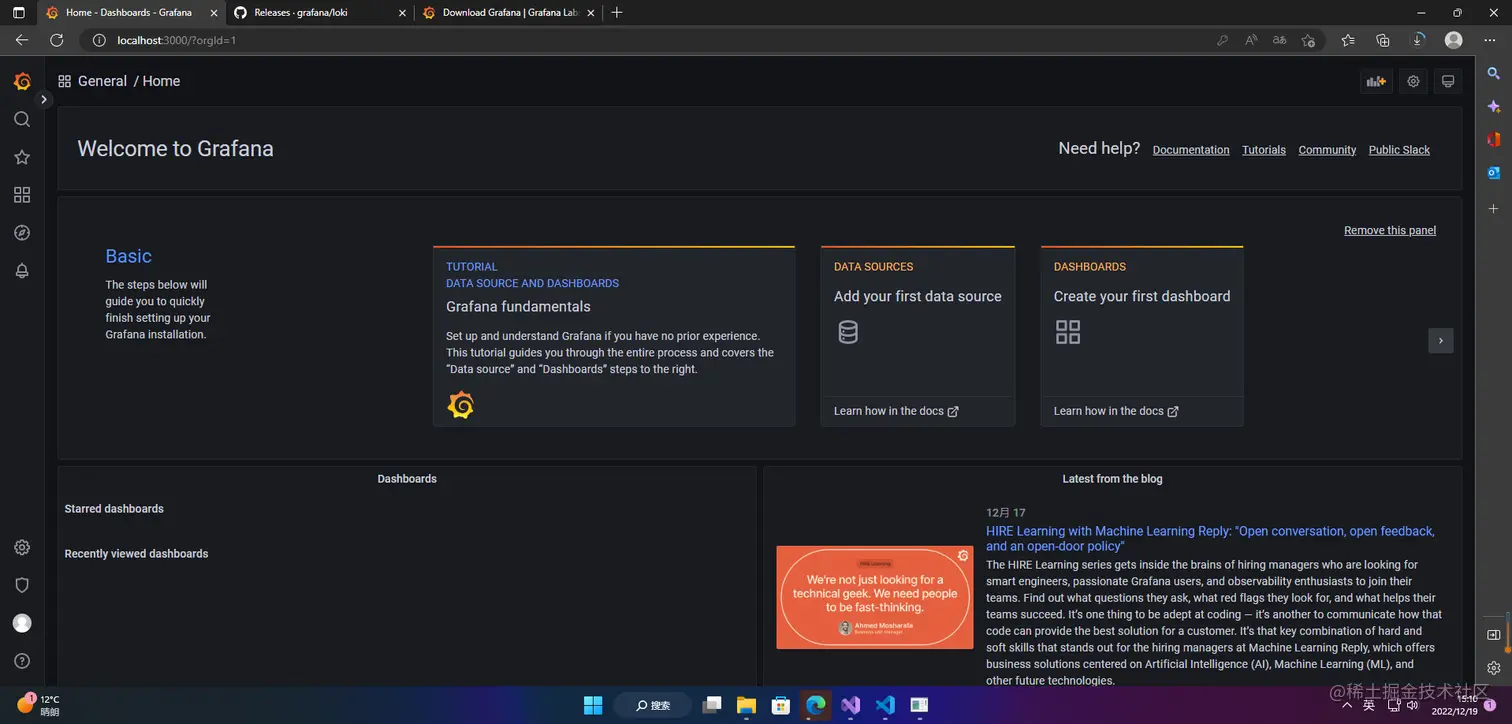This screenshot has height=724, width=1512.
Task: Open File Explorer from the taskbar
Action: point(747,705)
